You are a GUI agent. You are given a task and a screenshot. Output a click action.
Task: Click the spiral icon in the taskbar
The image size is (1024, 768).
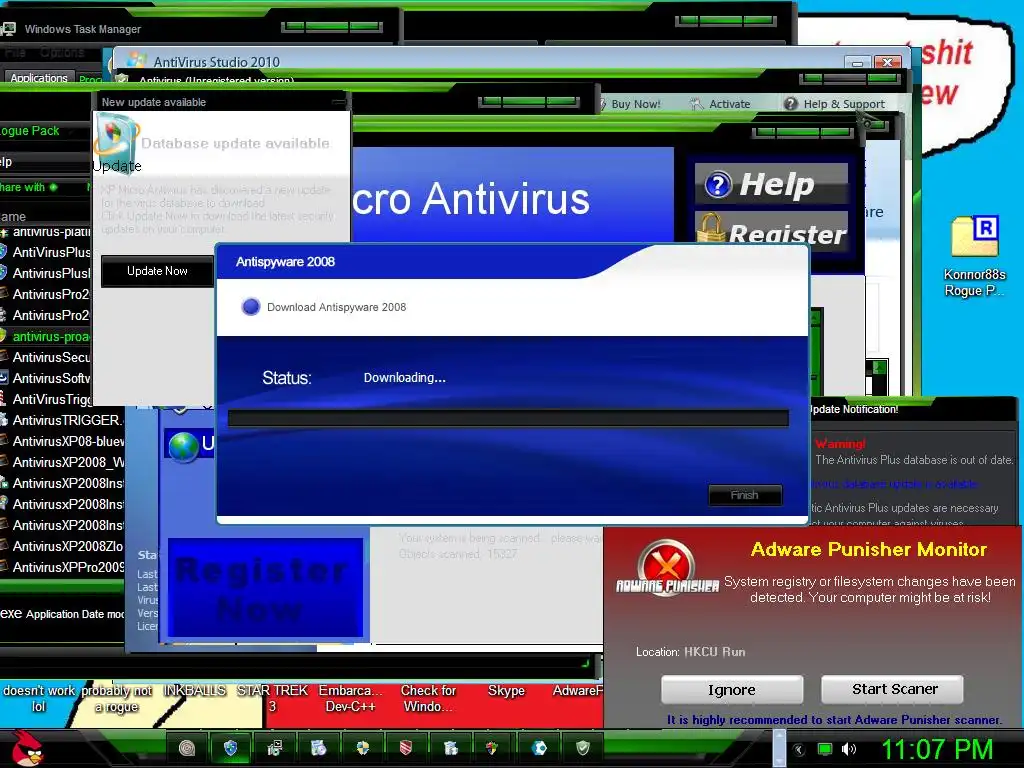click(x=187, y=748)
